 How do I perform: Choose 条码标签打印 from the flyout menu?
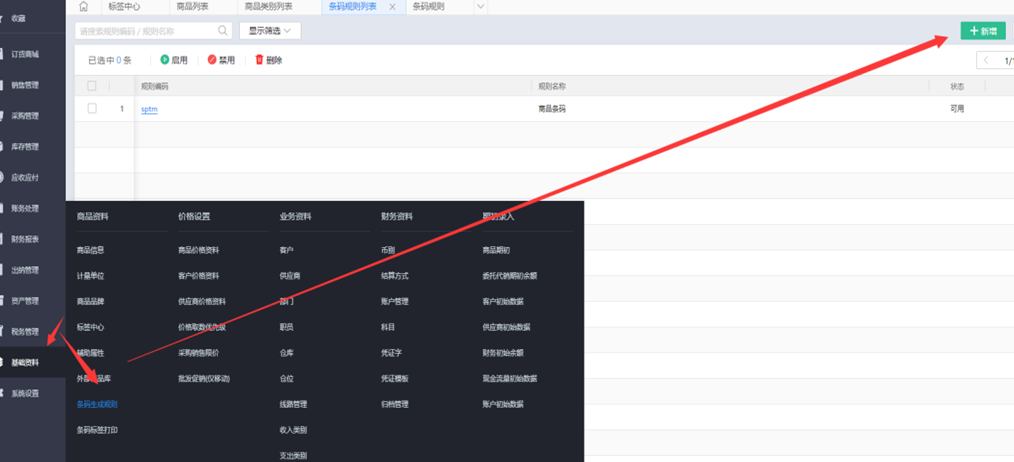pos(97,430)
